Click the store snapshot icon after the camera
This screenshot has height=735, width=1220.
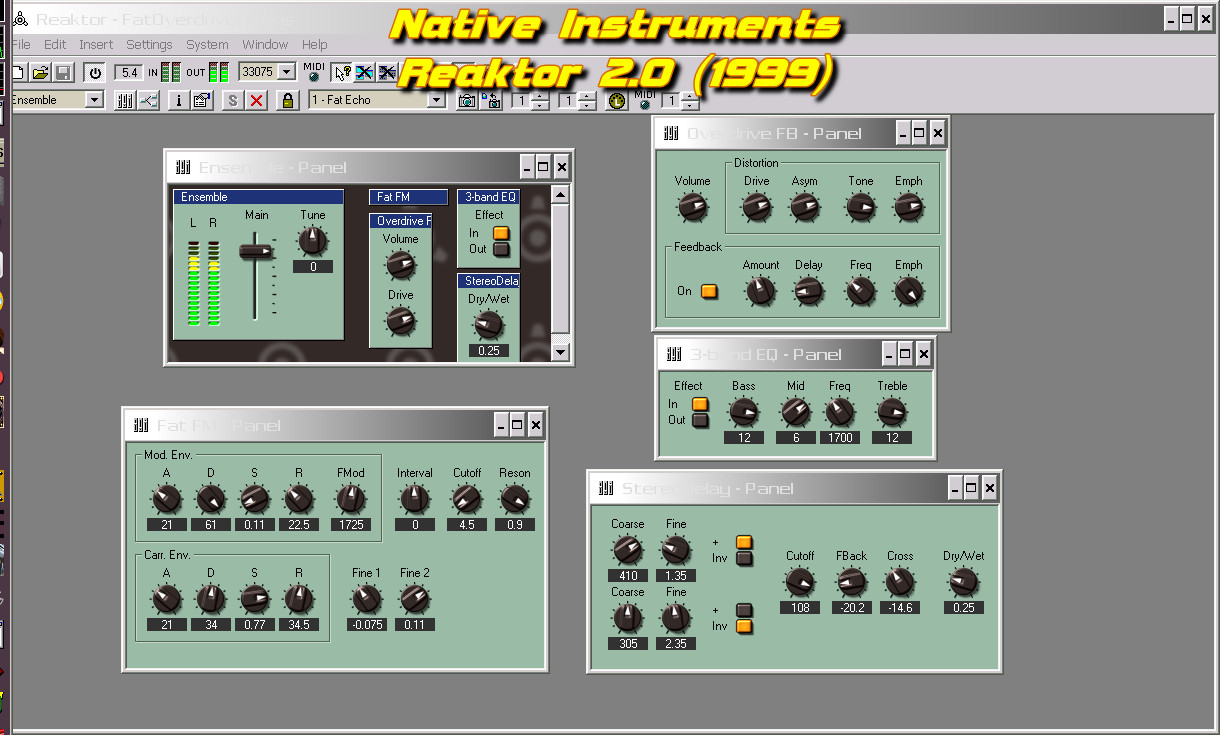pos(490,100)
